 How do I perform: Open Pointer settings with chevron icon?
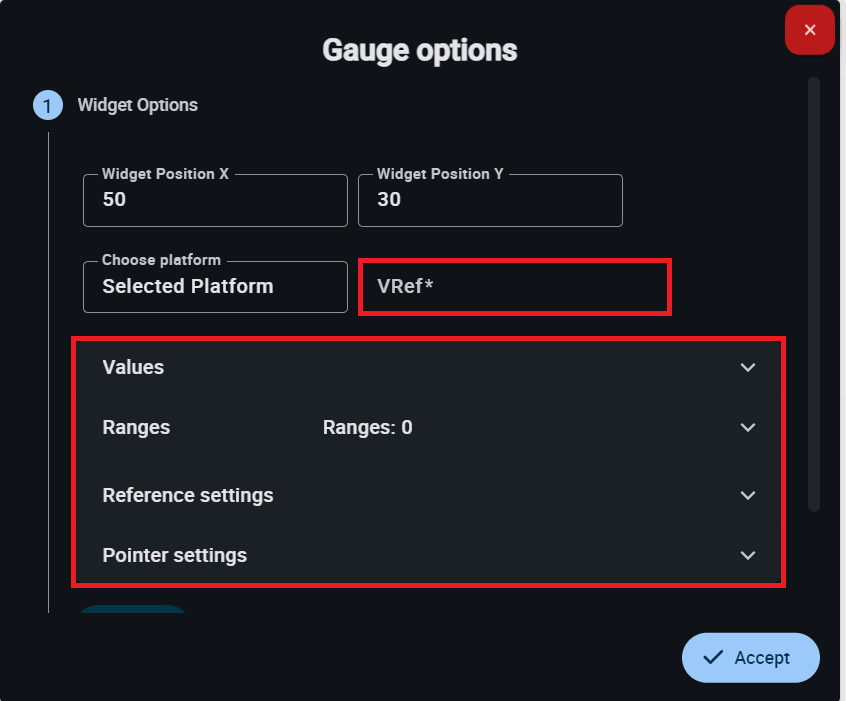click(747, 555)
